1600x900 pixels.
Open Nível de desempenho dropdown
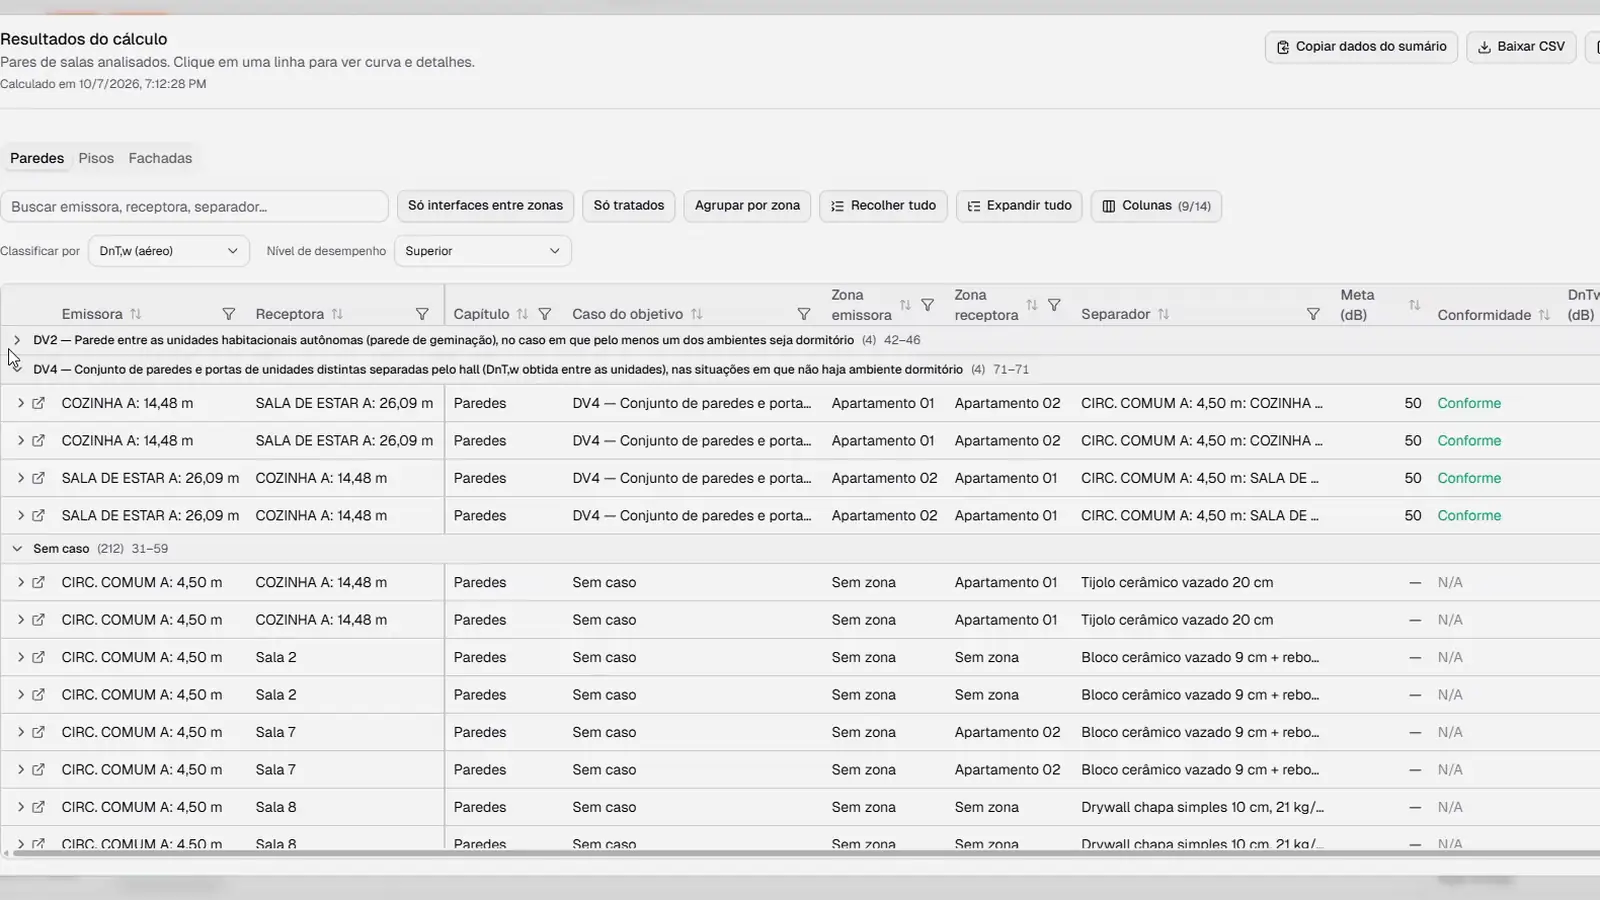click(x=482, y=251)
